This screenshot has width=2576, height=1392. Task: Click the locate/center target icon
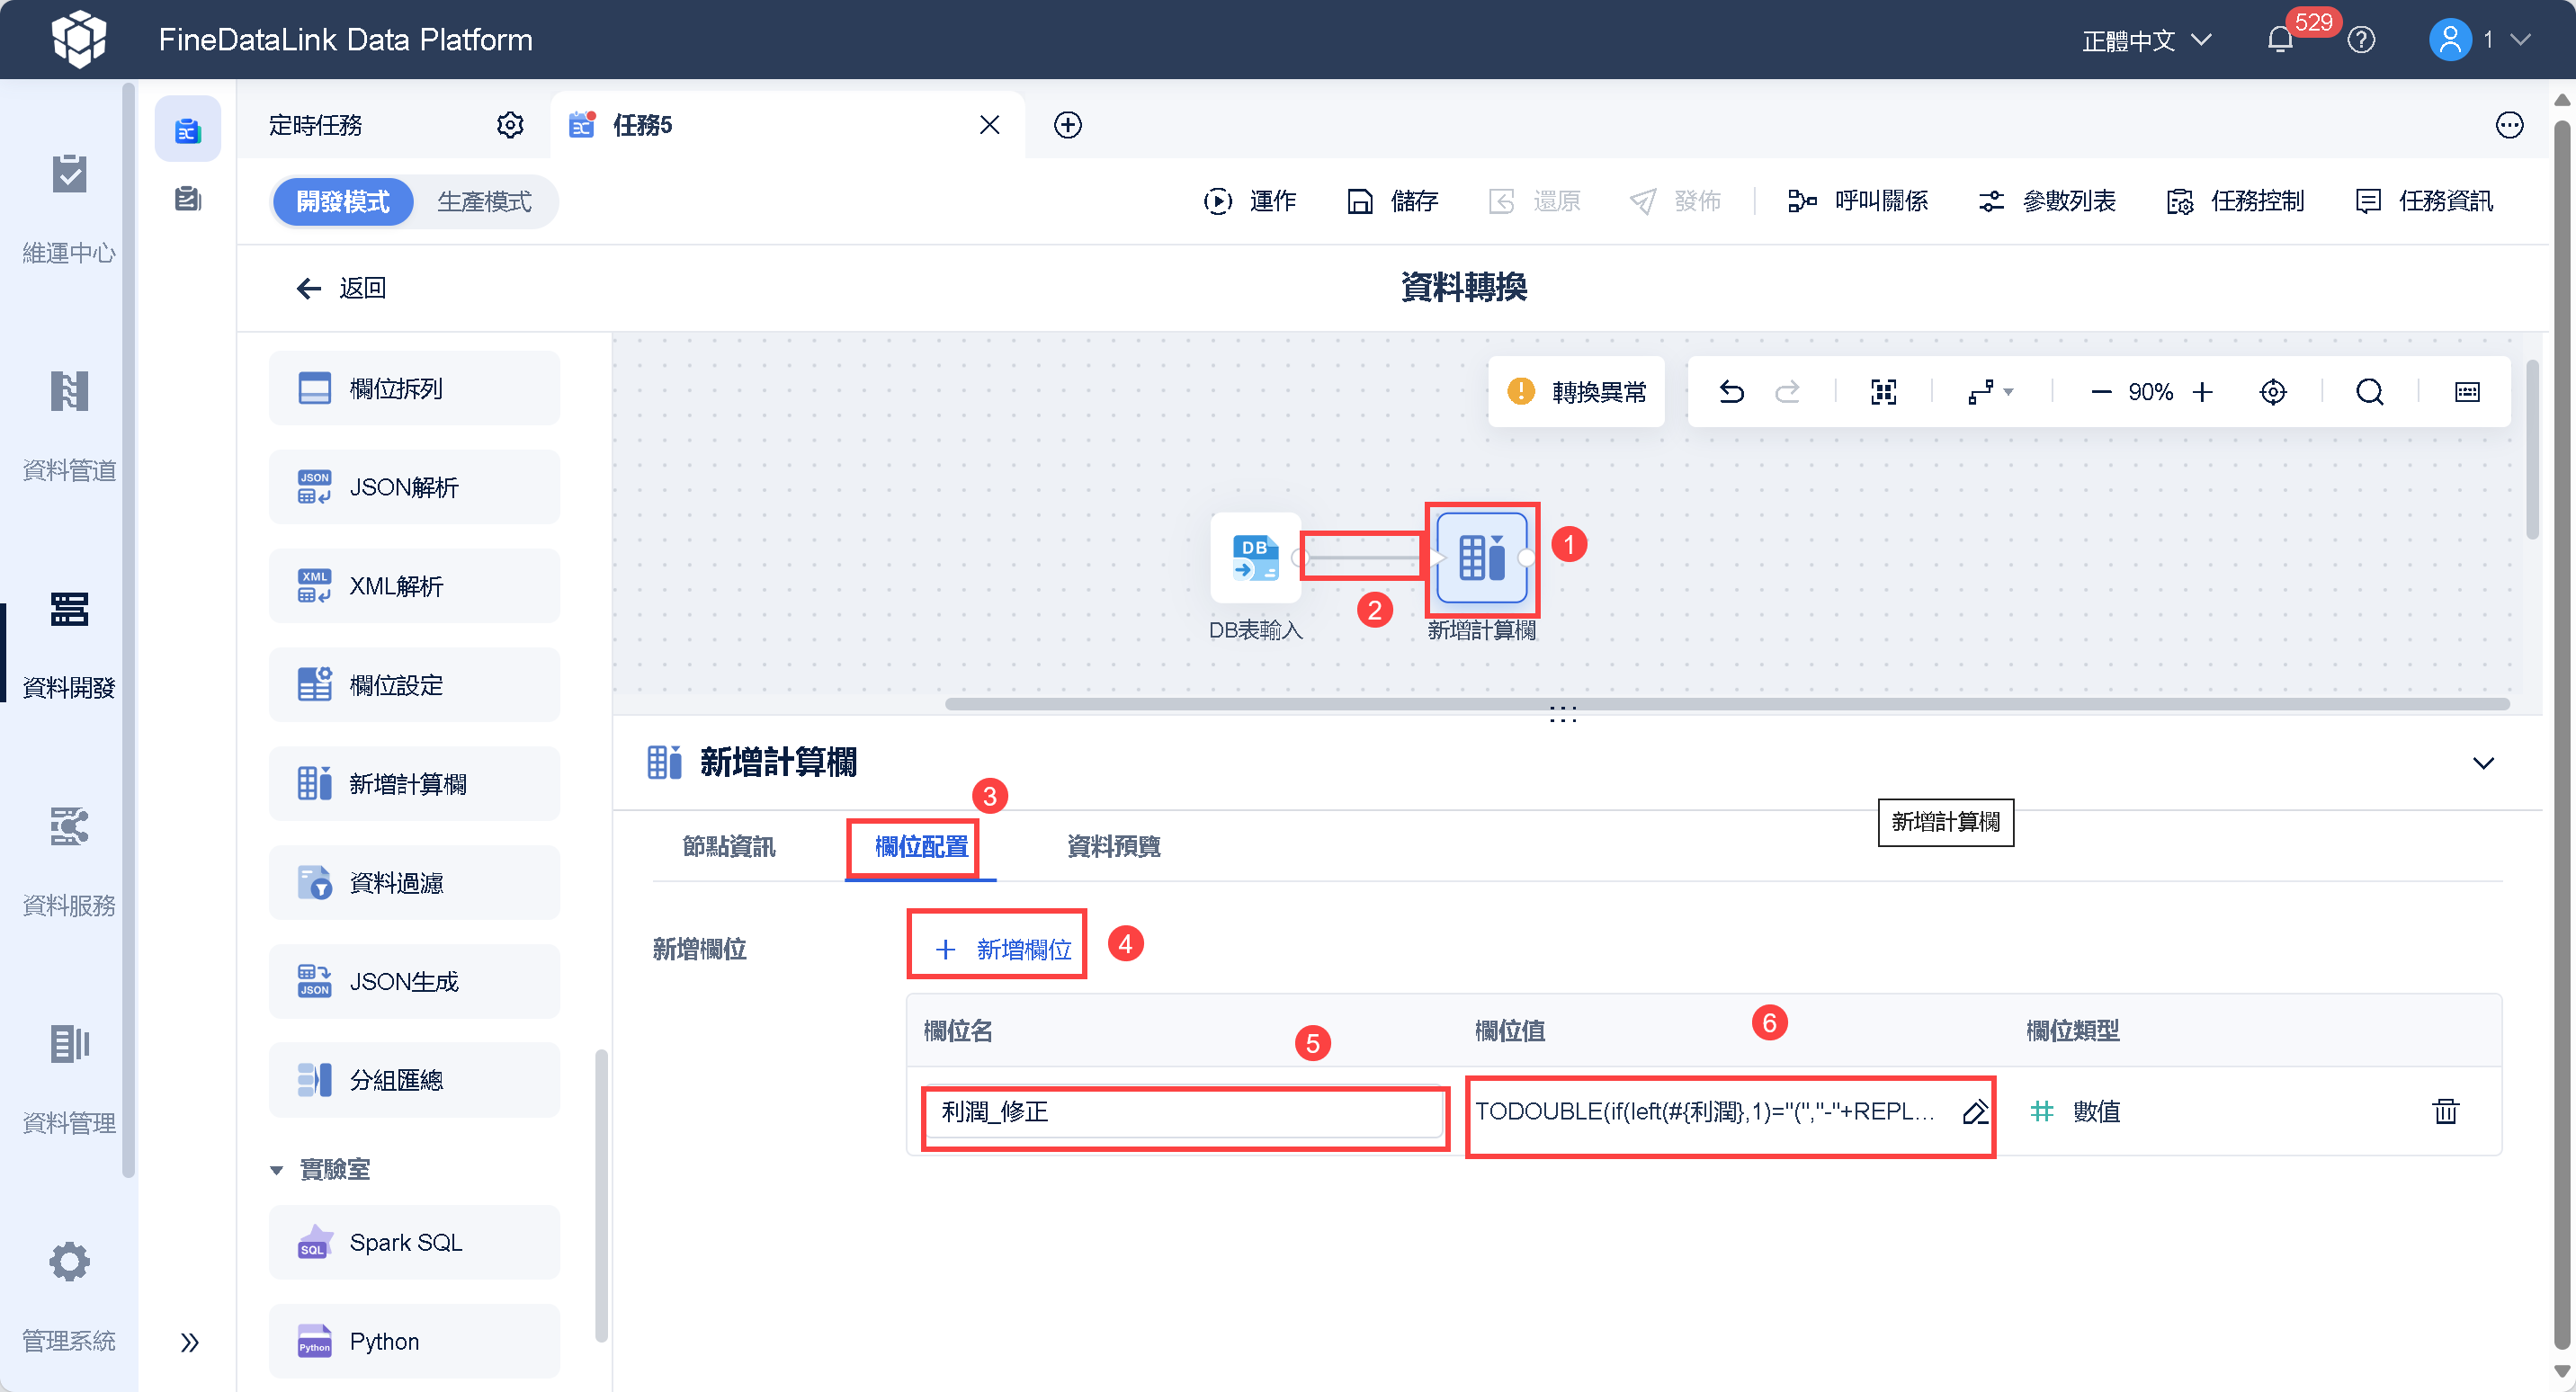coord(2272,392)
